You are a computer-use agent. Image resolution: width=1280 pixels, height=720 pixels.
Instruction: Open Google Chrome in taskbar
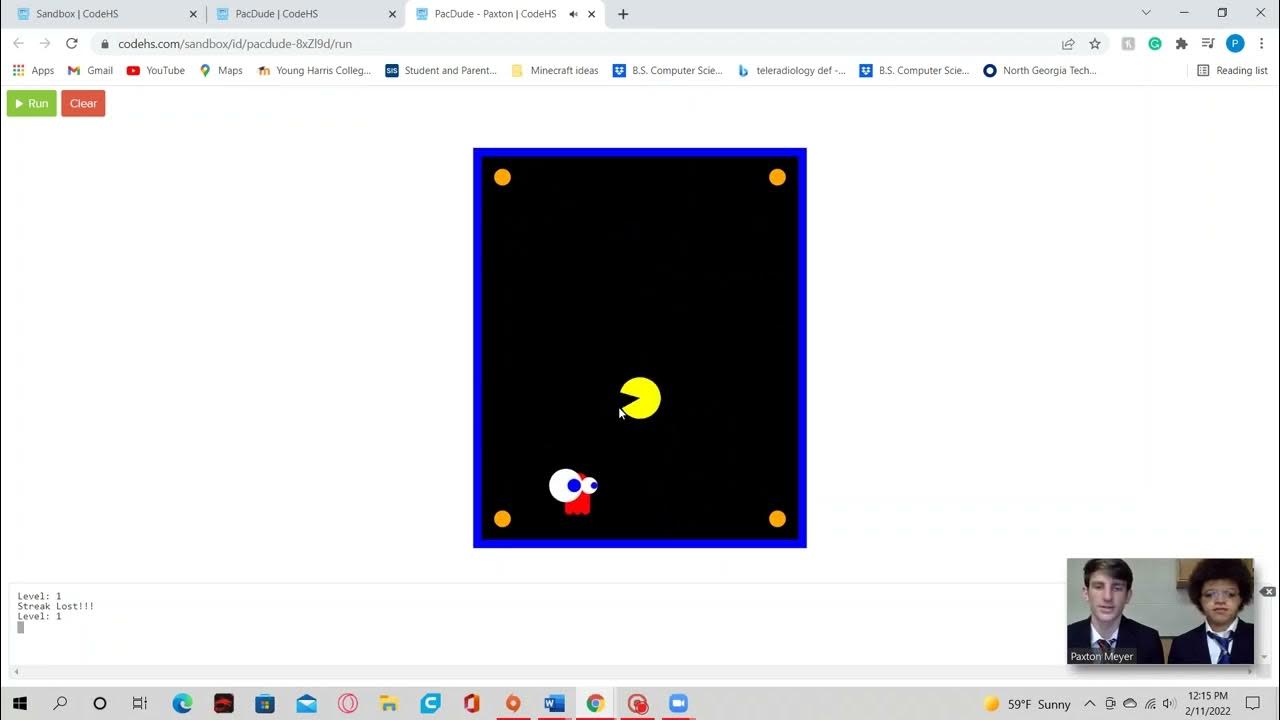(595, 703)
